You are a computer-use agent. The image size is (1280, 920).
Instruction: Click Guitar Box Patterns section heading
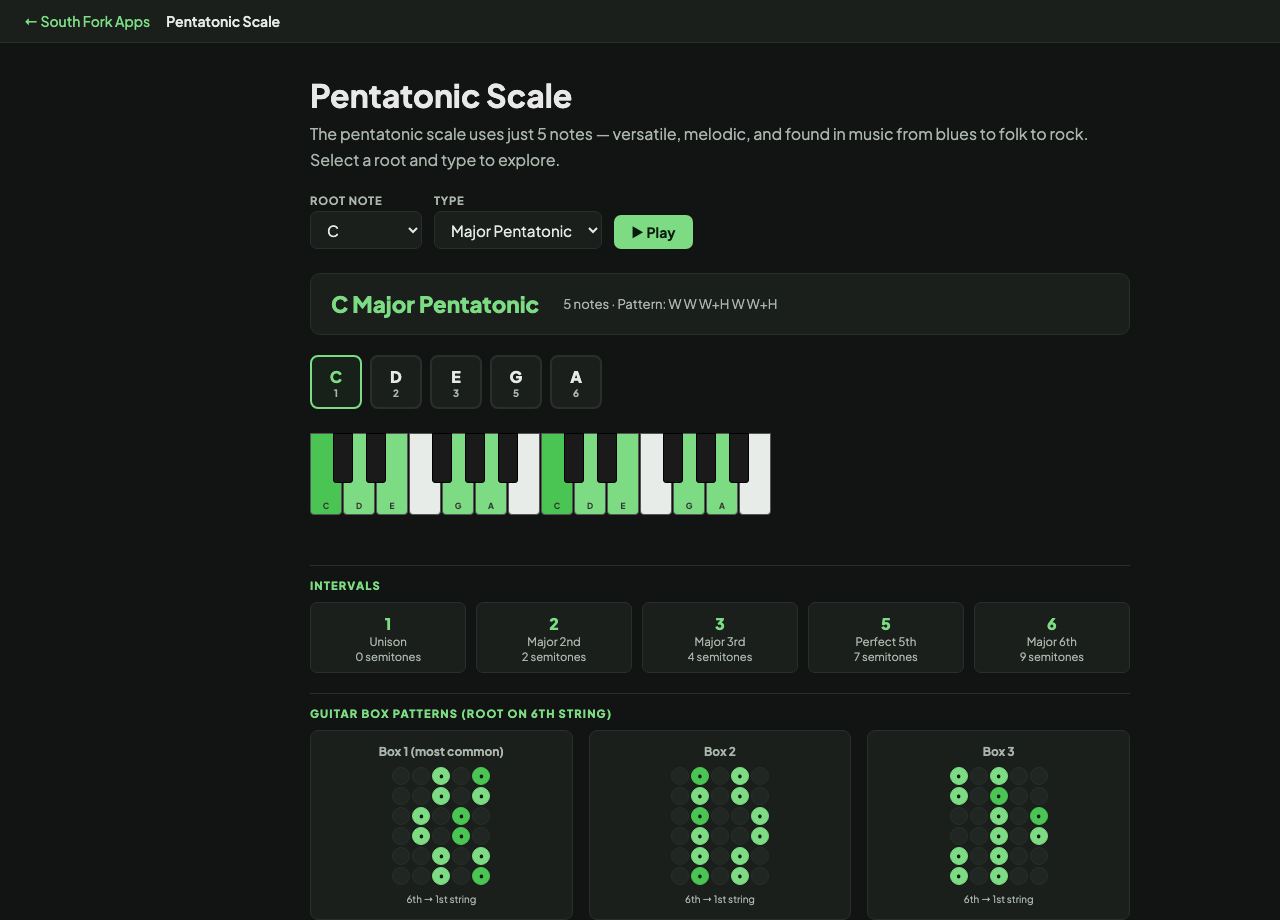pos(461,714)
